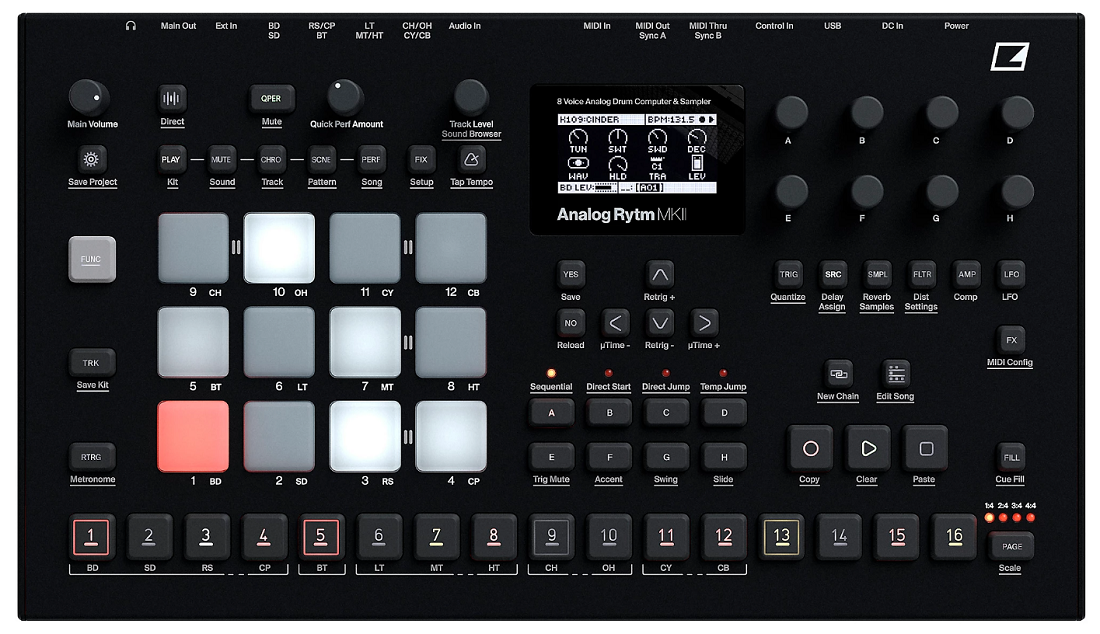This screenshot has height=634, width=1100.
Task: Click the Play button labeled Clear
Action: pyautogui.click(x=868, y=448)
